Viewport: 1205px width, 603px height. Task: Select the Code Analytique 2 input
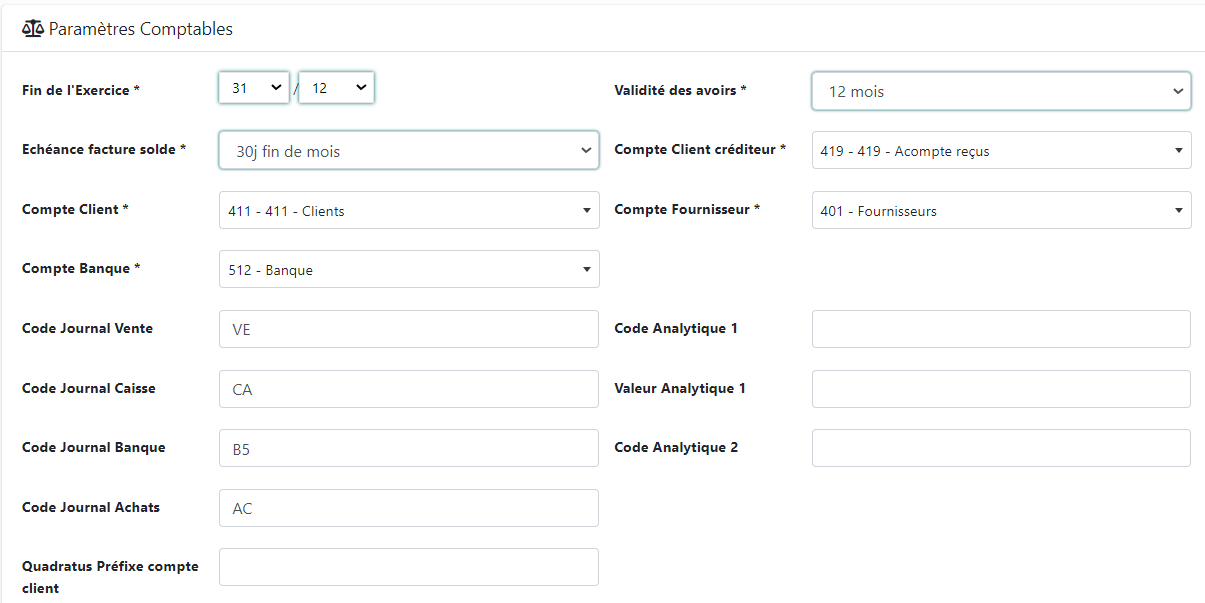pos(1001,449)
